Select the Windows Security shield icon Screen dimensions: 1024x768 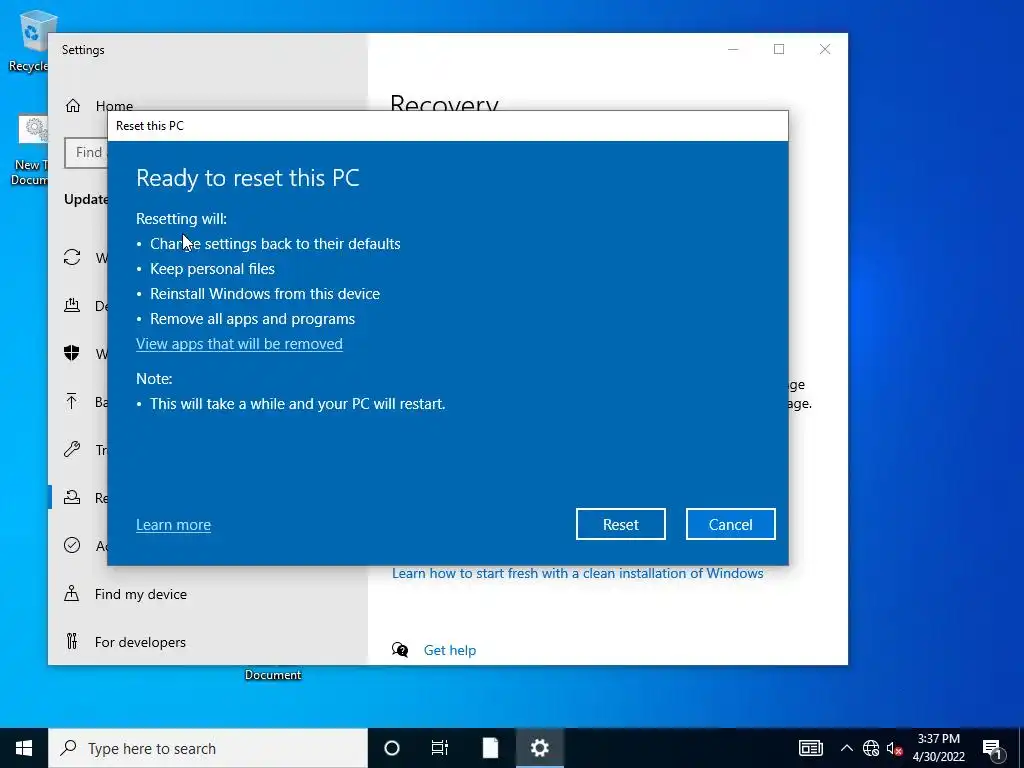pyautogui.click(x=72, y=353)
